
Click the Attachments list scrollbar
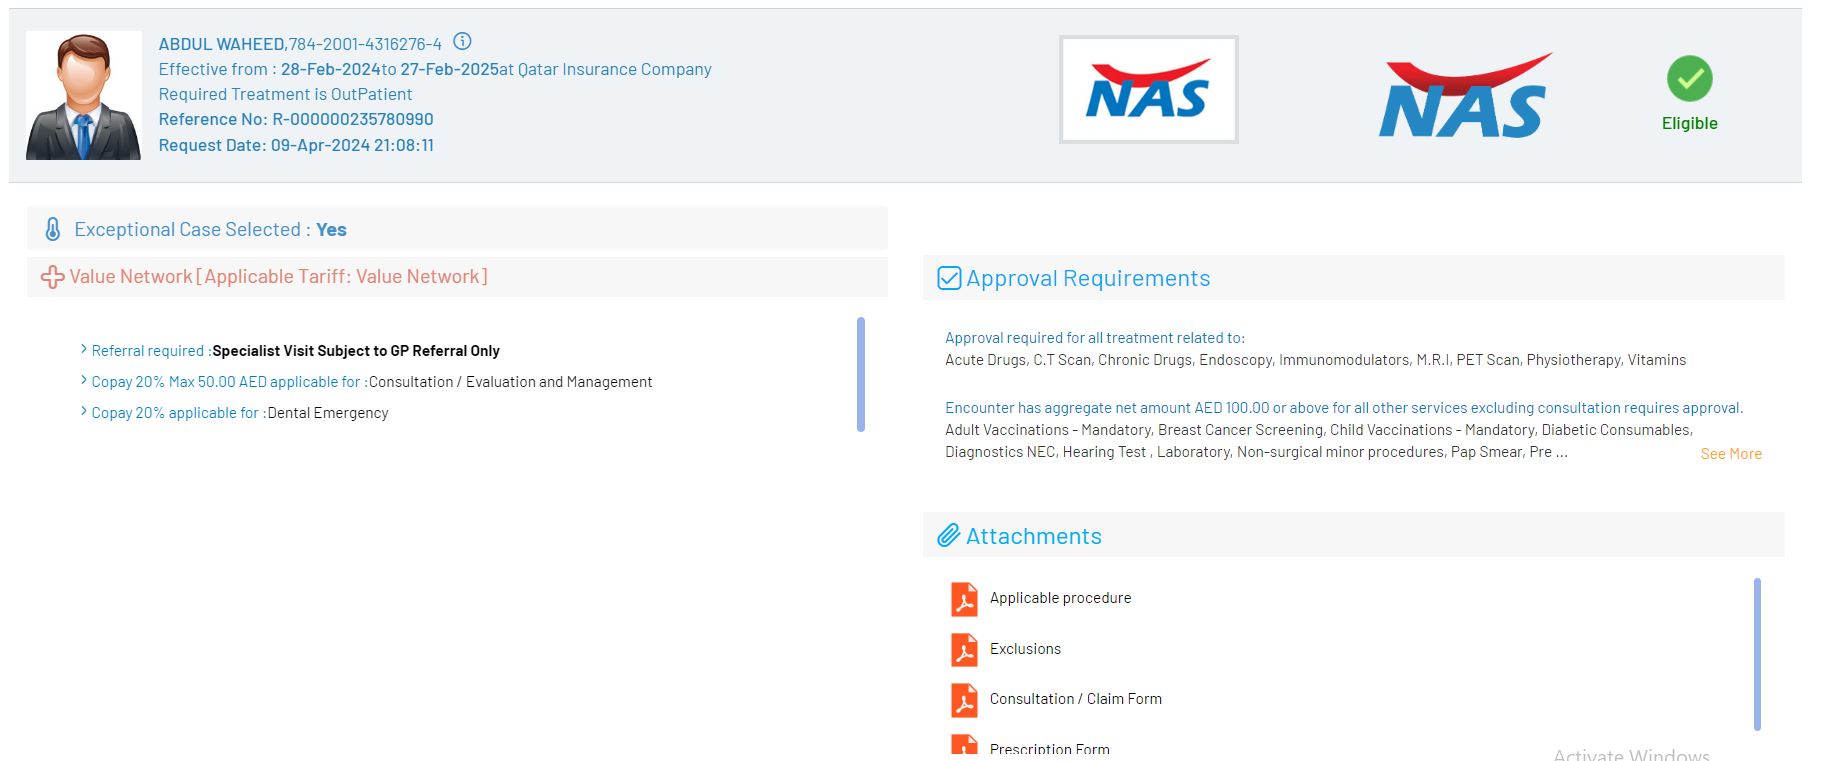[1757, 654]
